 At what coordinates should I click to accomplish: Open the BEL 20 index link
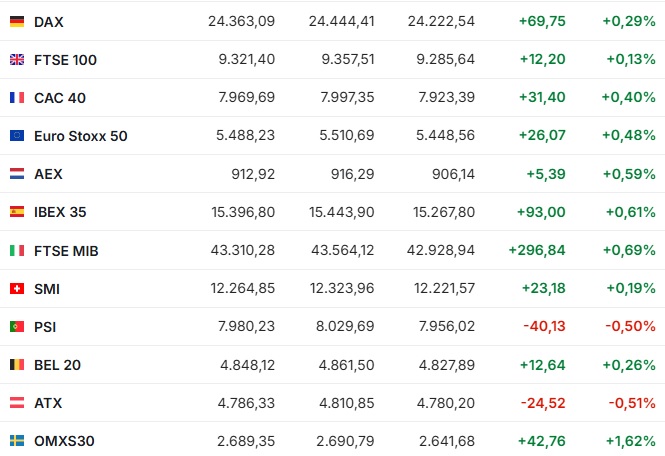click(57, 365)
